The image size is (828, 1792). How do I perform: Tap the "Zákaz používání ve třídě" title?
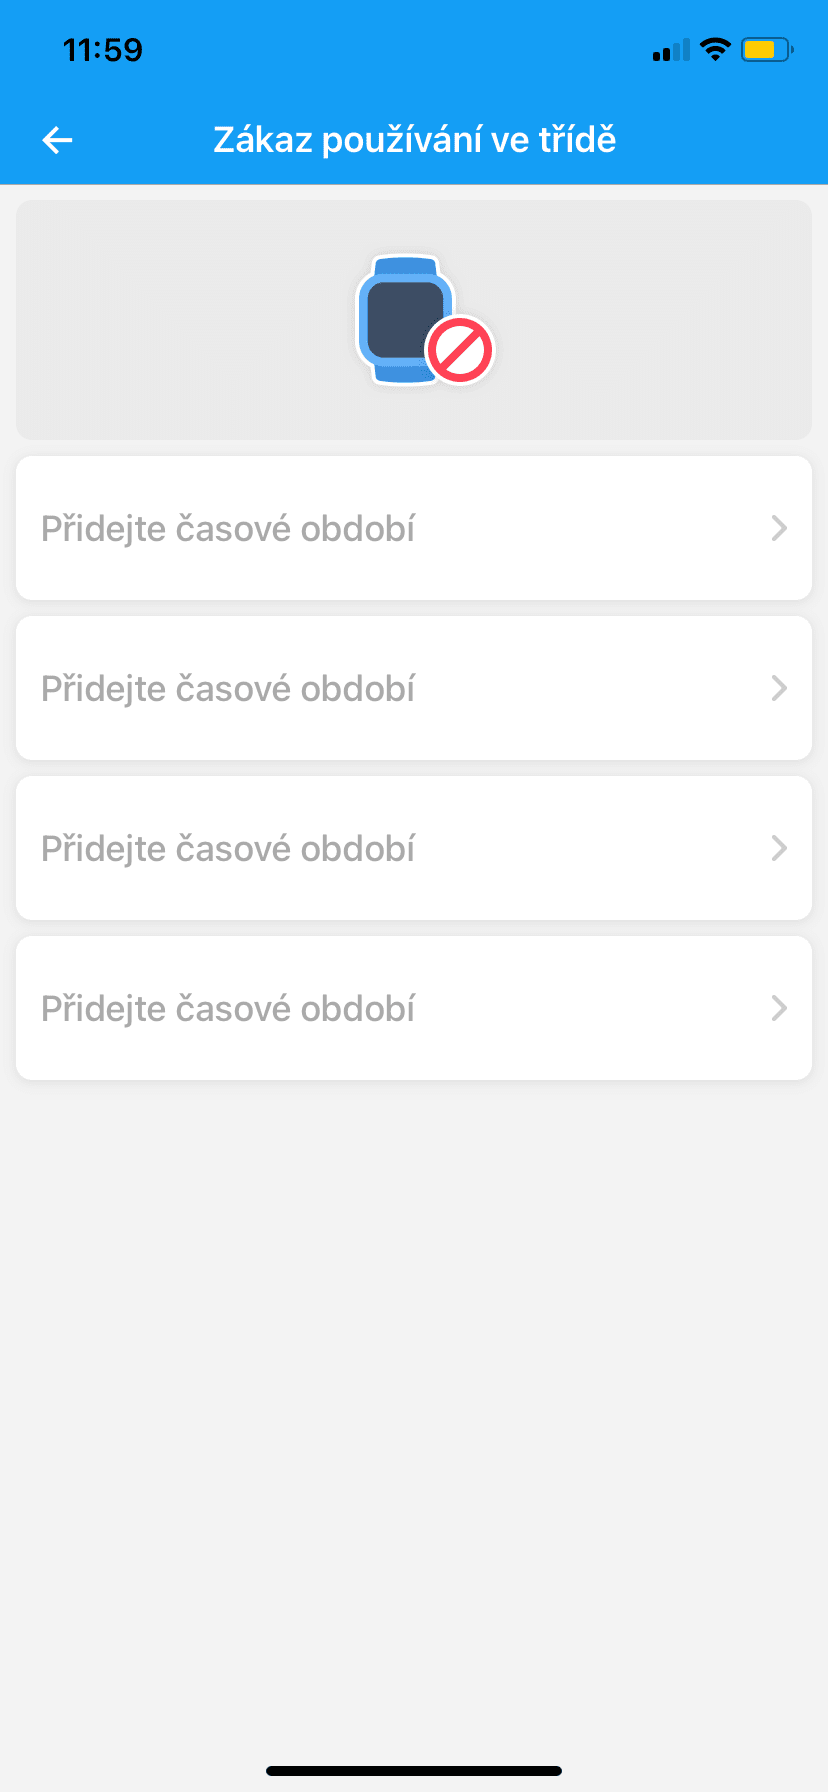tap(414, 140)
